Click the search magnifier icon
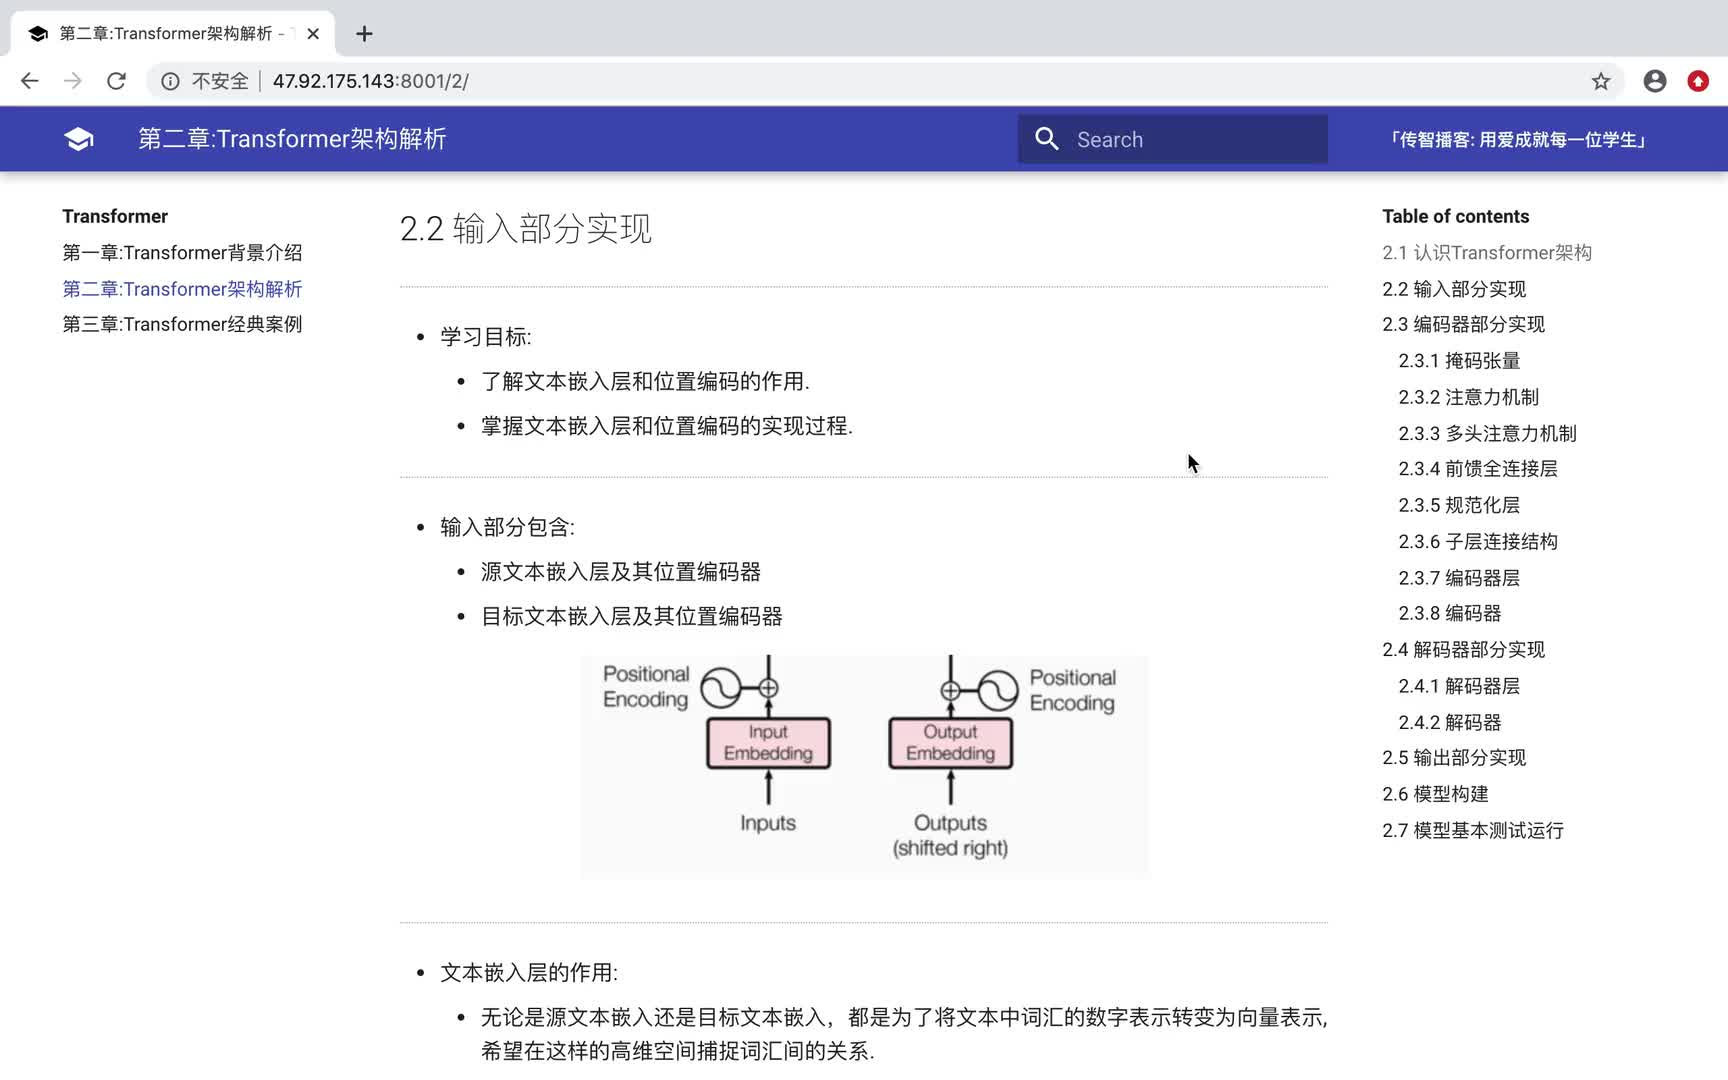Screen dimensions: 1728x1080 point(1047,139)
